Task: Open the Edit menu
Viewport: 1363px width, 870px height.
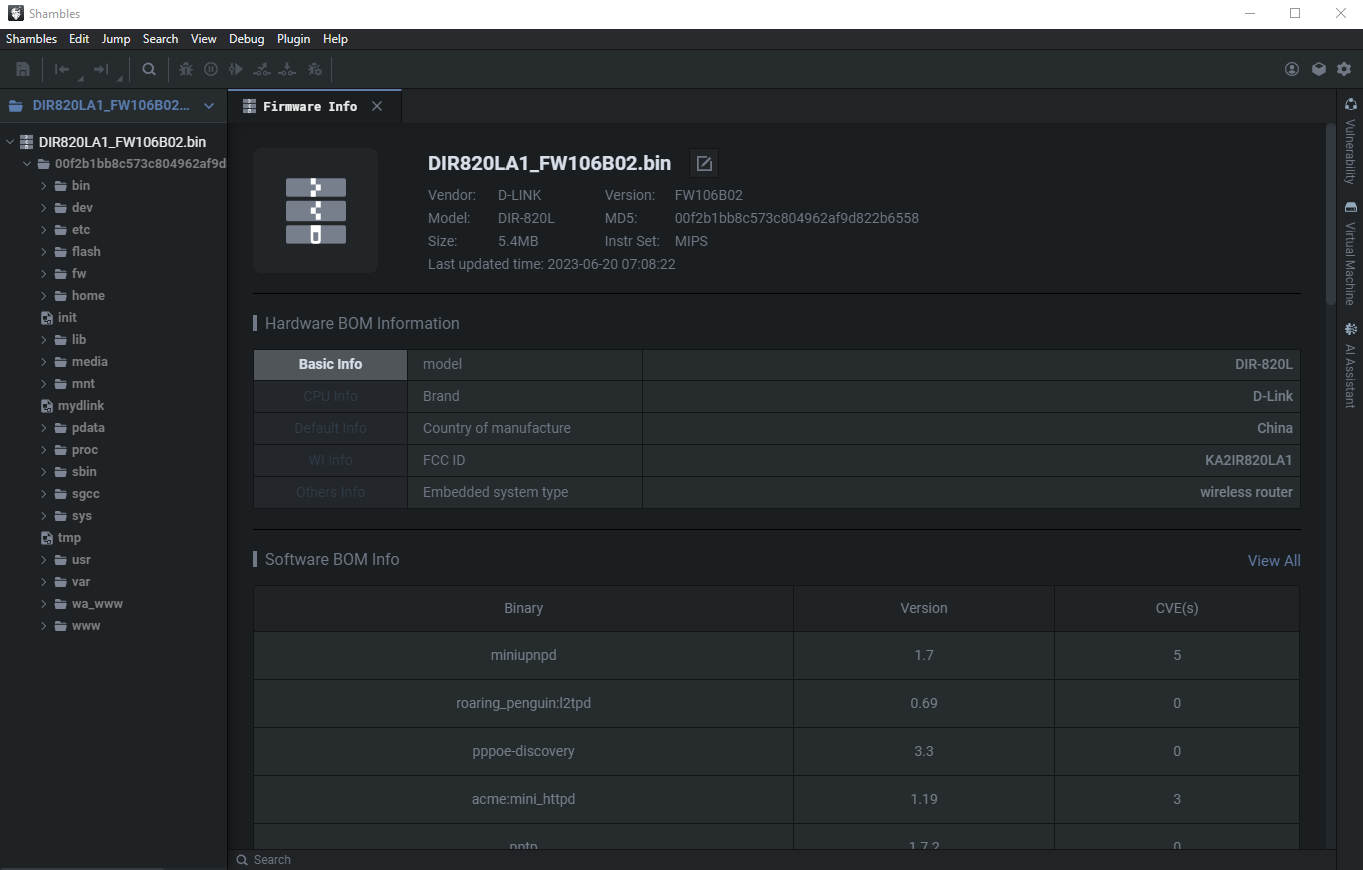Action: [79, 39]
